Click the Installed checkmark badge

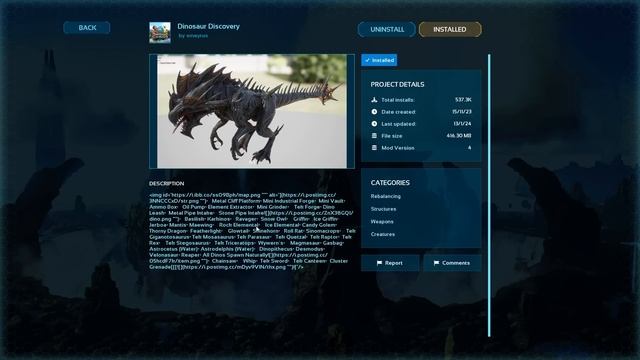[x=379, y=60]
